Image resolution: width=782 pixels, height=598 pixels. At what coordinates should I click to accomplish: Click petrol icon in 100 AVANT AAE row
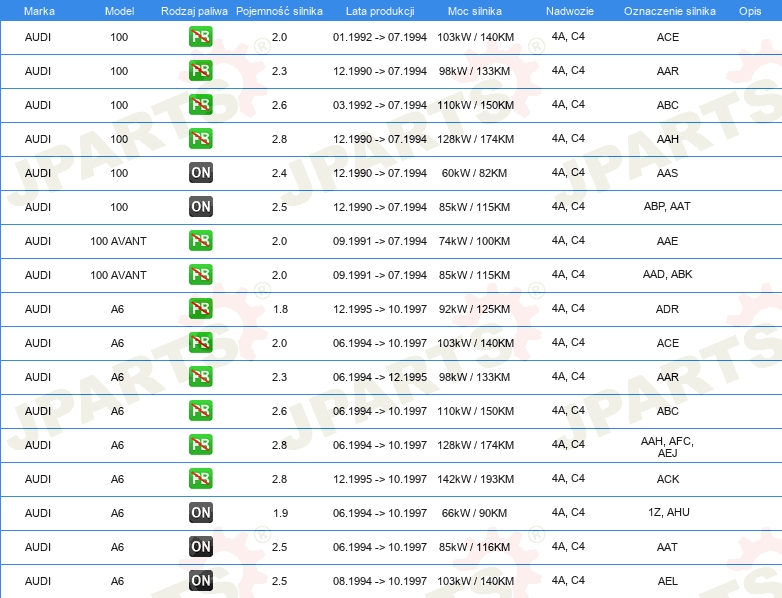pos(201,240)
